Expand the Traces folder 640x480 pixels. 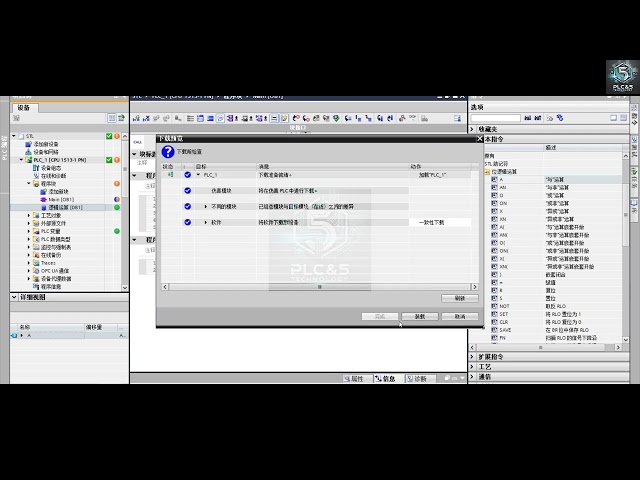point(29,263)
